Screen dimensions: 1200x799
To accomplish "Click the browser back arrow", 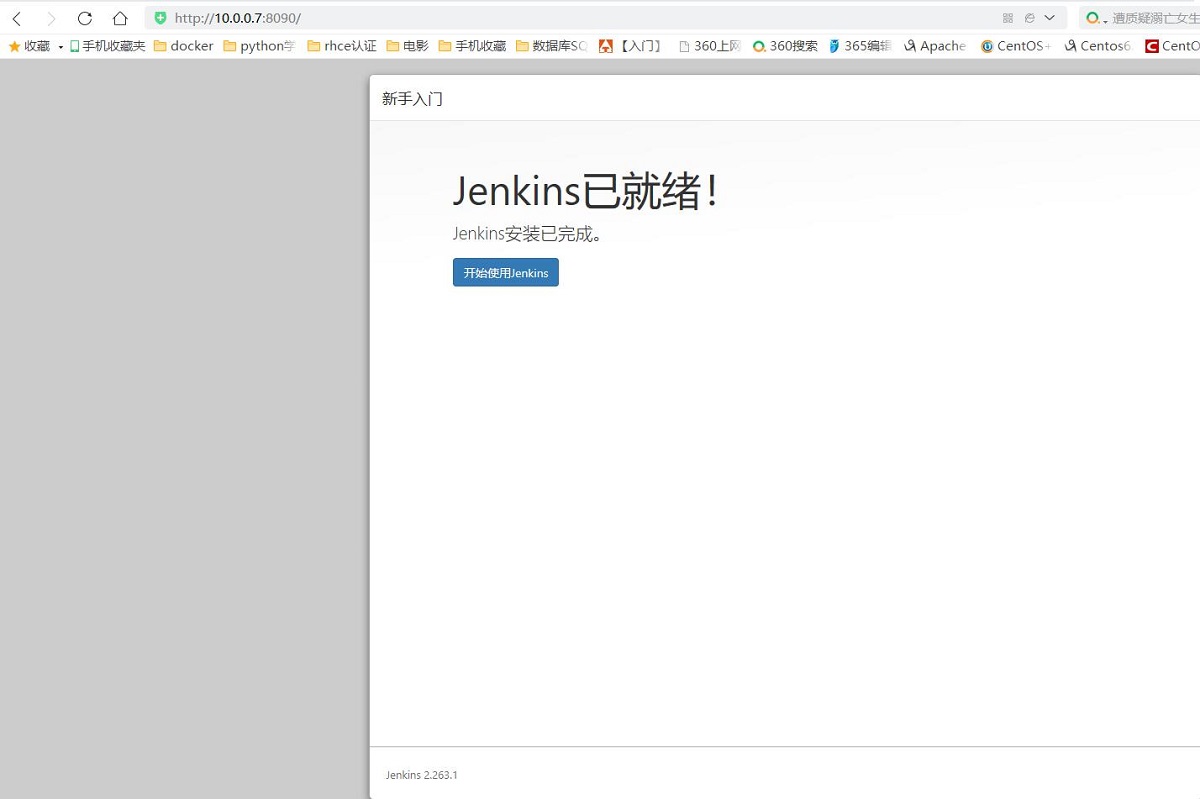I will point(17,18).
